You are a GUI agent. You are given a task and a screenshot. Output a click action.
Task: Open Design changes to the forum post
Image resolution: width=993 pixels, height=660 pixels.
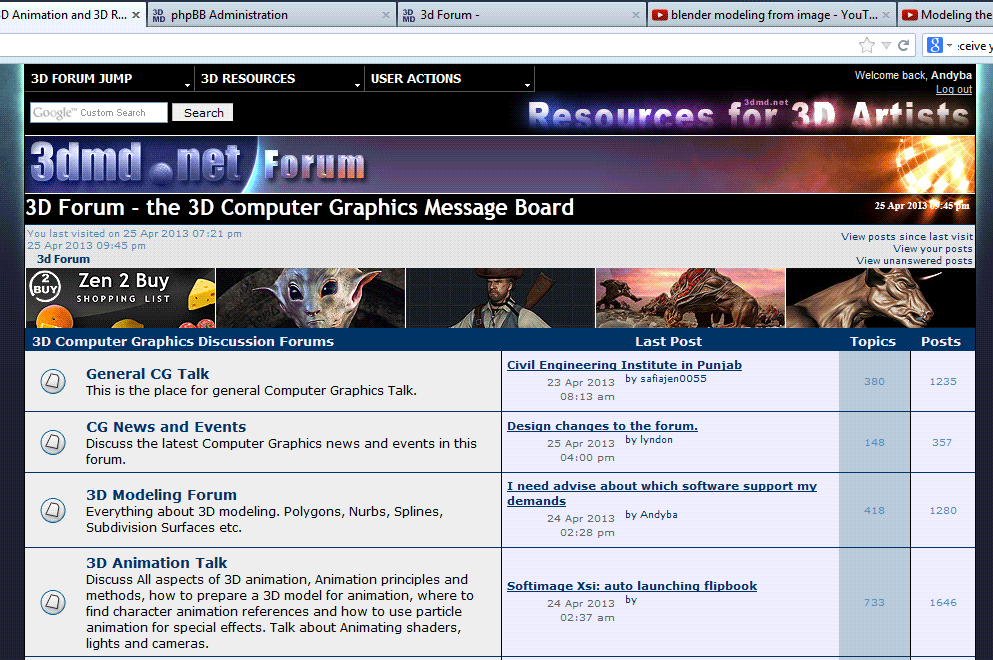click(x=602, y=426)
